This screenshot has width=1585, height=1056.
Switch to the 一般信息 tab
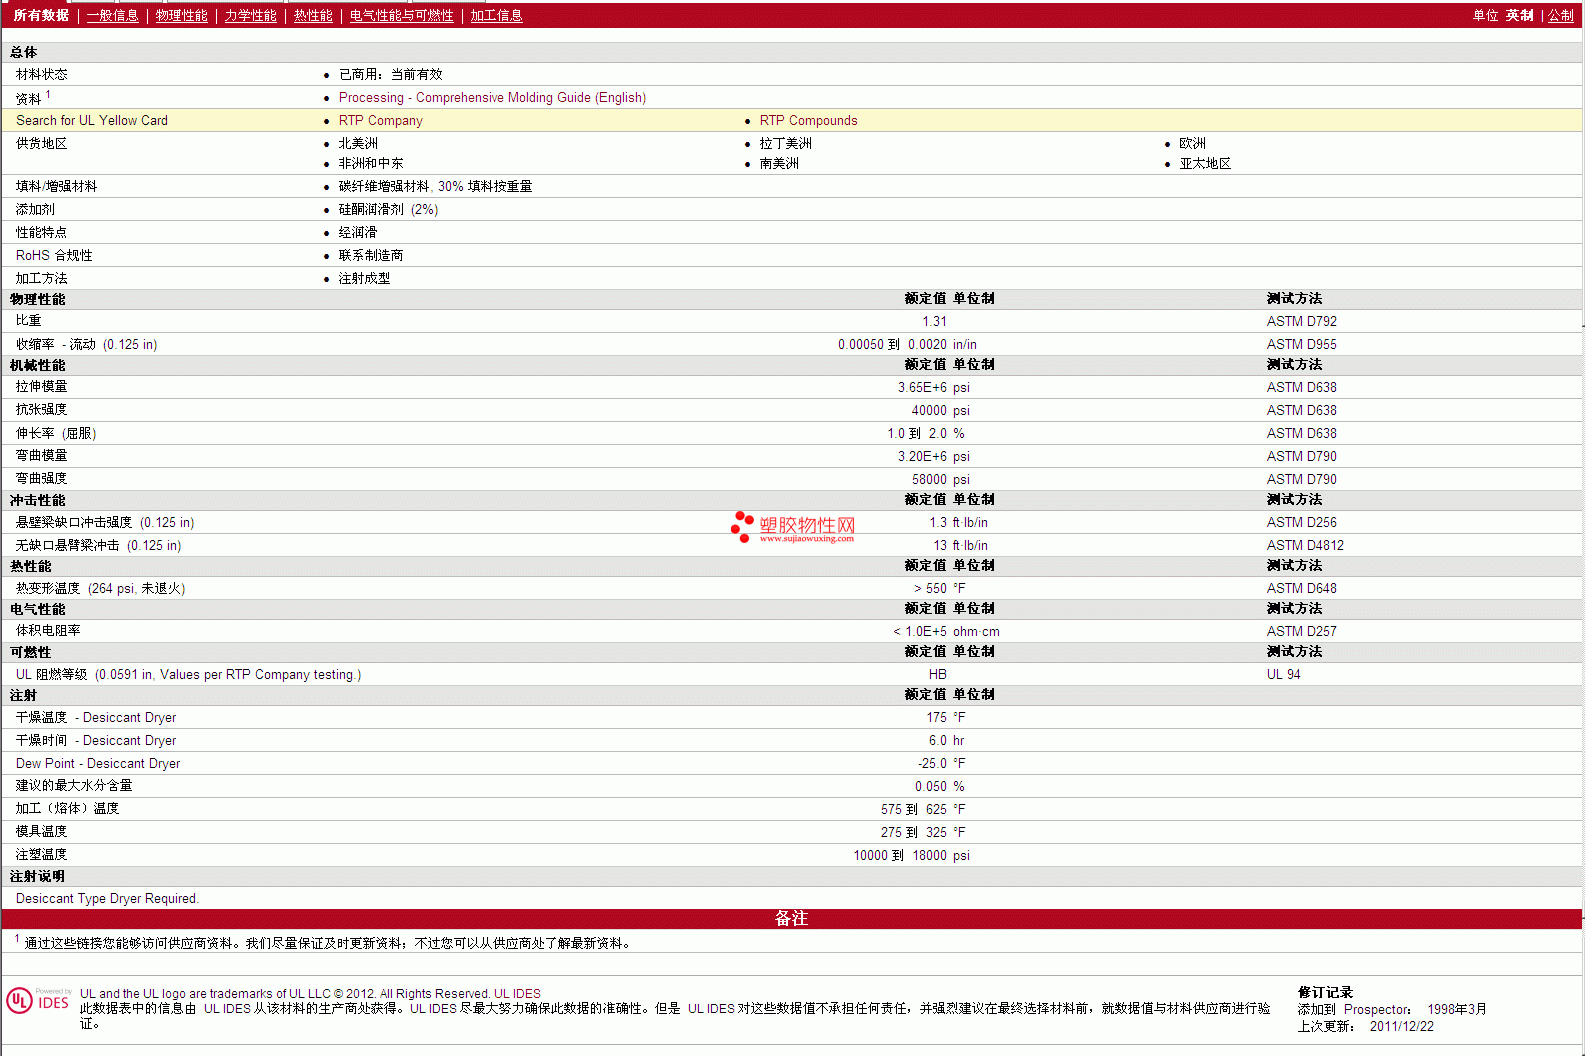tap(112, 16)
